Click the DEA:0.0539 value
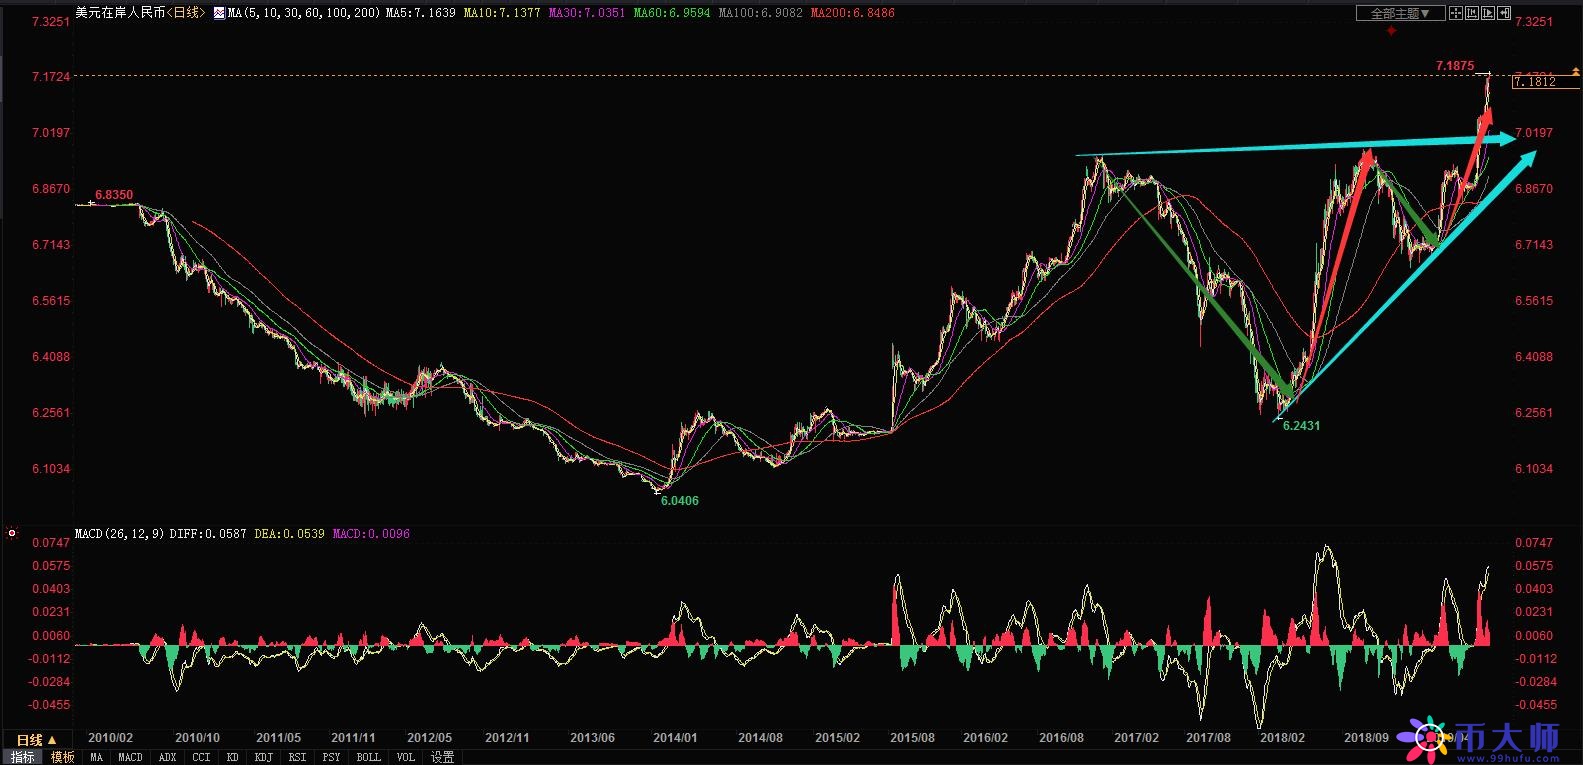The height and width of the screenshot is (765, 1583). point(289,534)
